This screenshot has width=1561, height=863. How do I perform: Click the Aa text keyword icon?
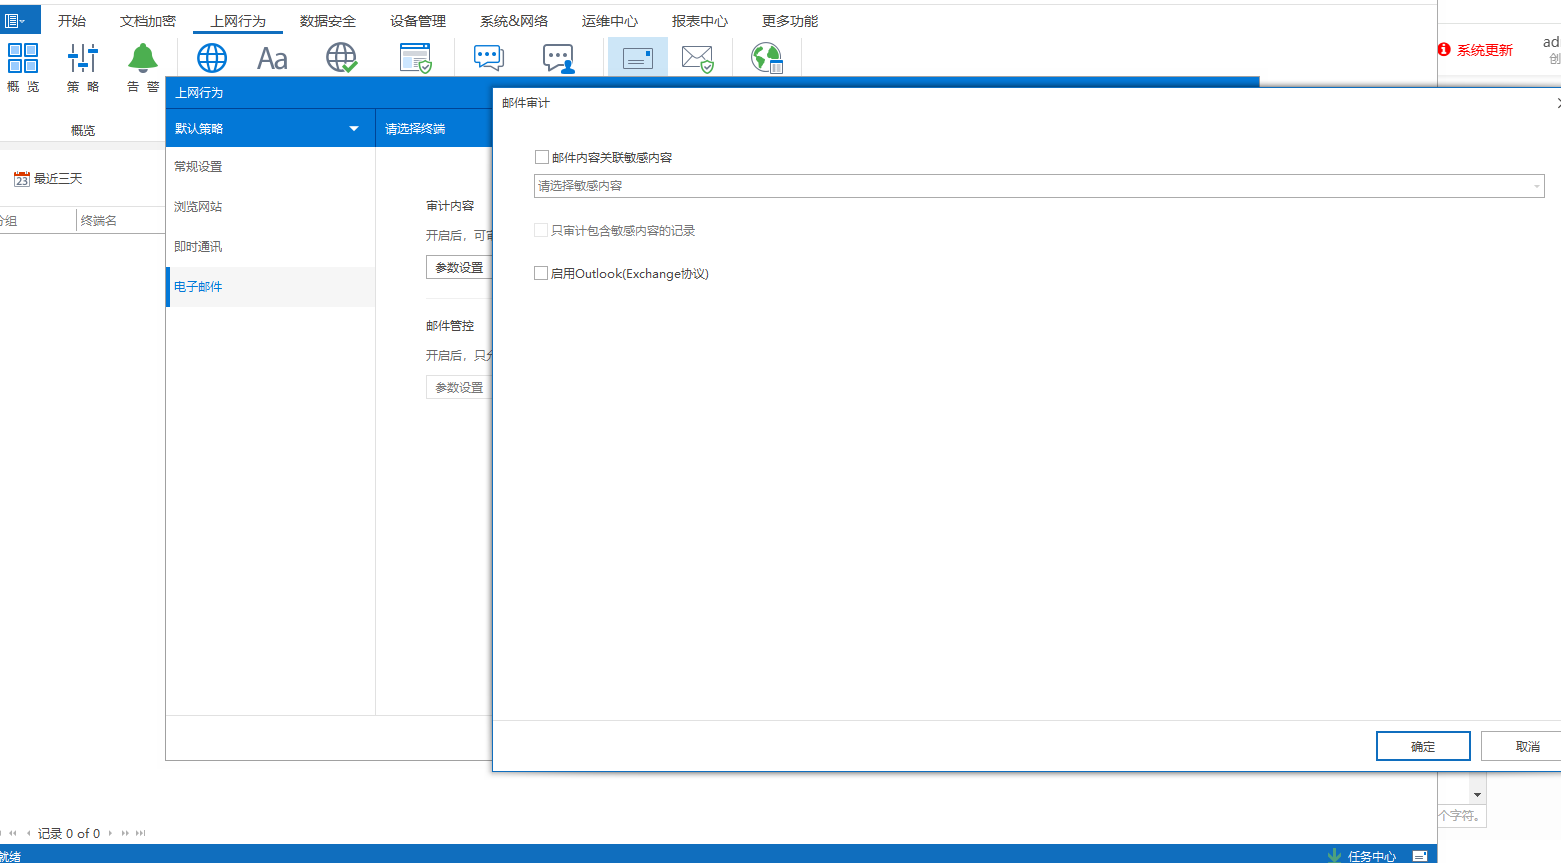272,58
